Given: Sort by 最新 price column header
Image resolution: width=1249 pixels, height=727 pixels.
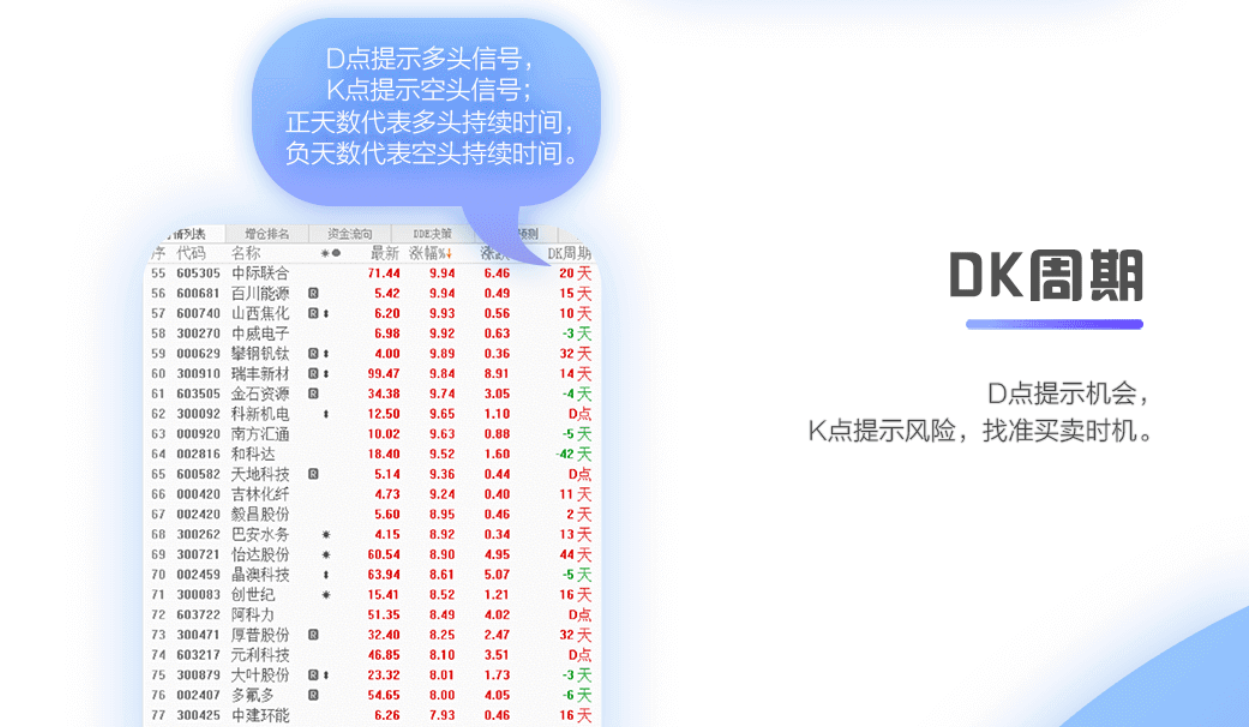Looking at the screenshot, I should pos(385,253).
